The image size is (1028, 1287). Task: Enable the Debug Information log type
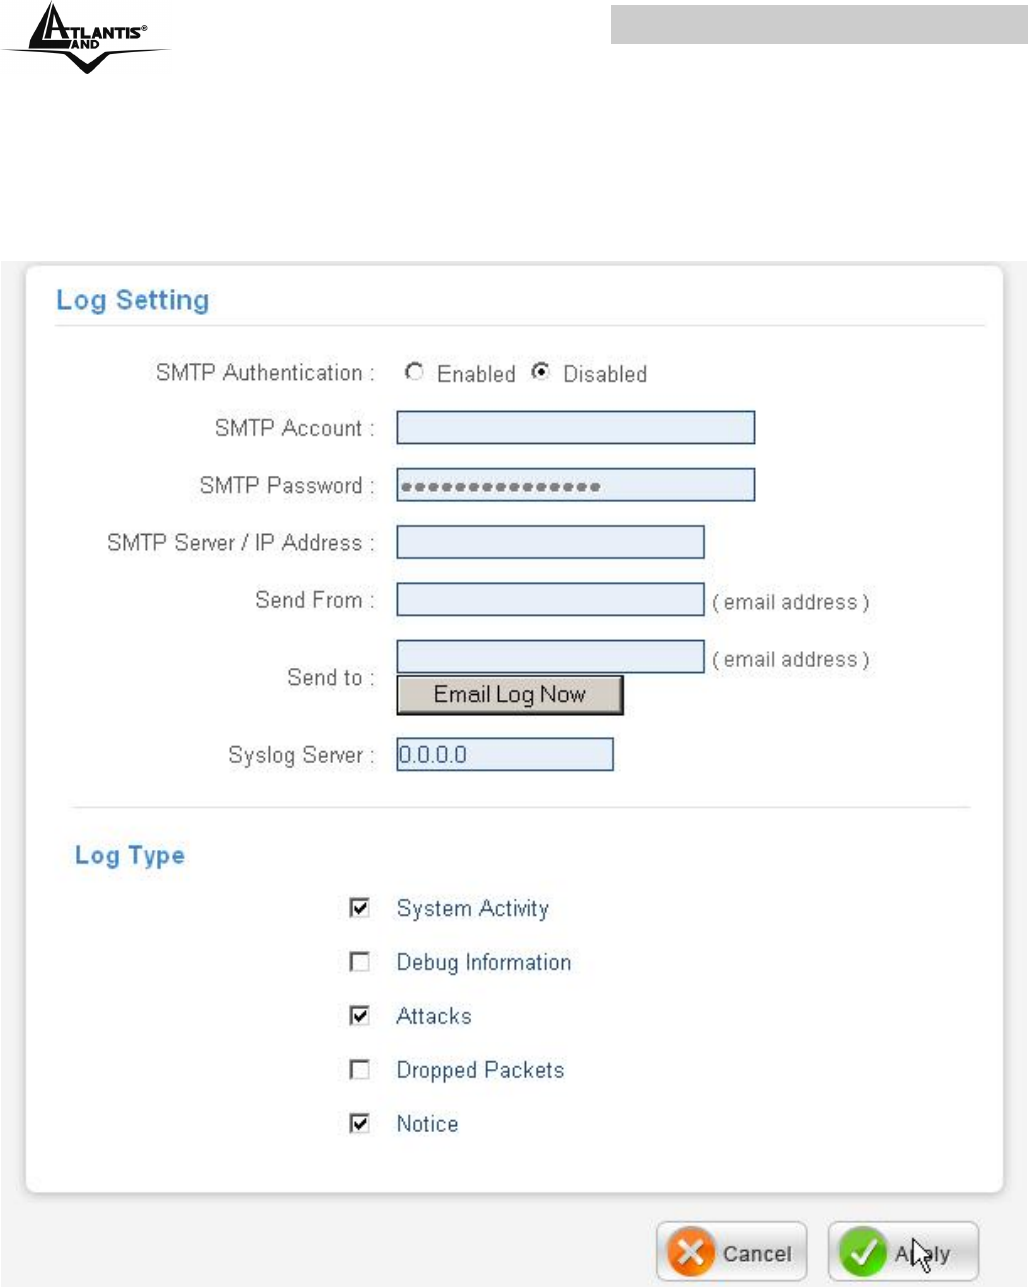[359, 962]
